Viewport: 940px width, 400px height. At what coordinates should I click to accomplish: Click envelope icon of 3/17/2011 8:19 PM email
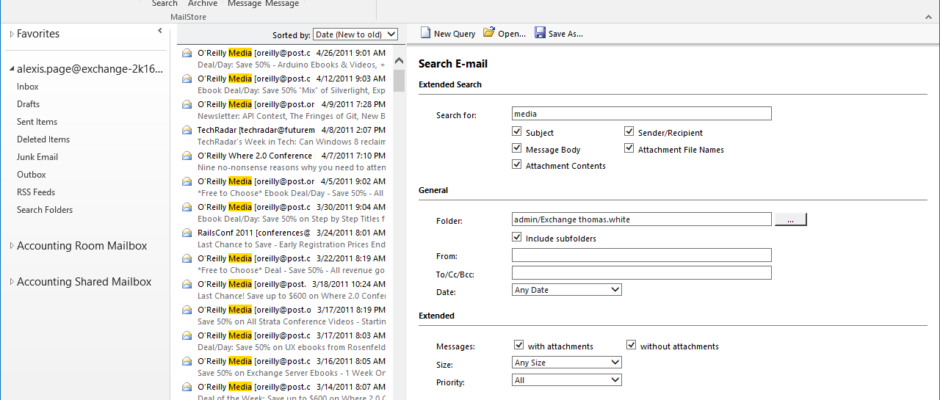(186, 310)
